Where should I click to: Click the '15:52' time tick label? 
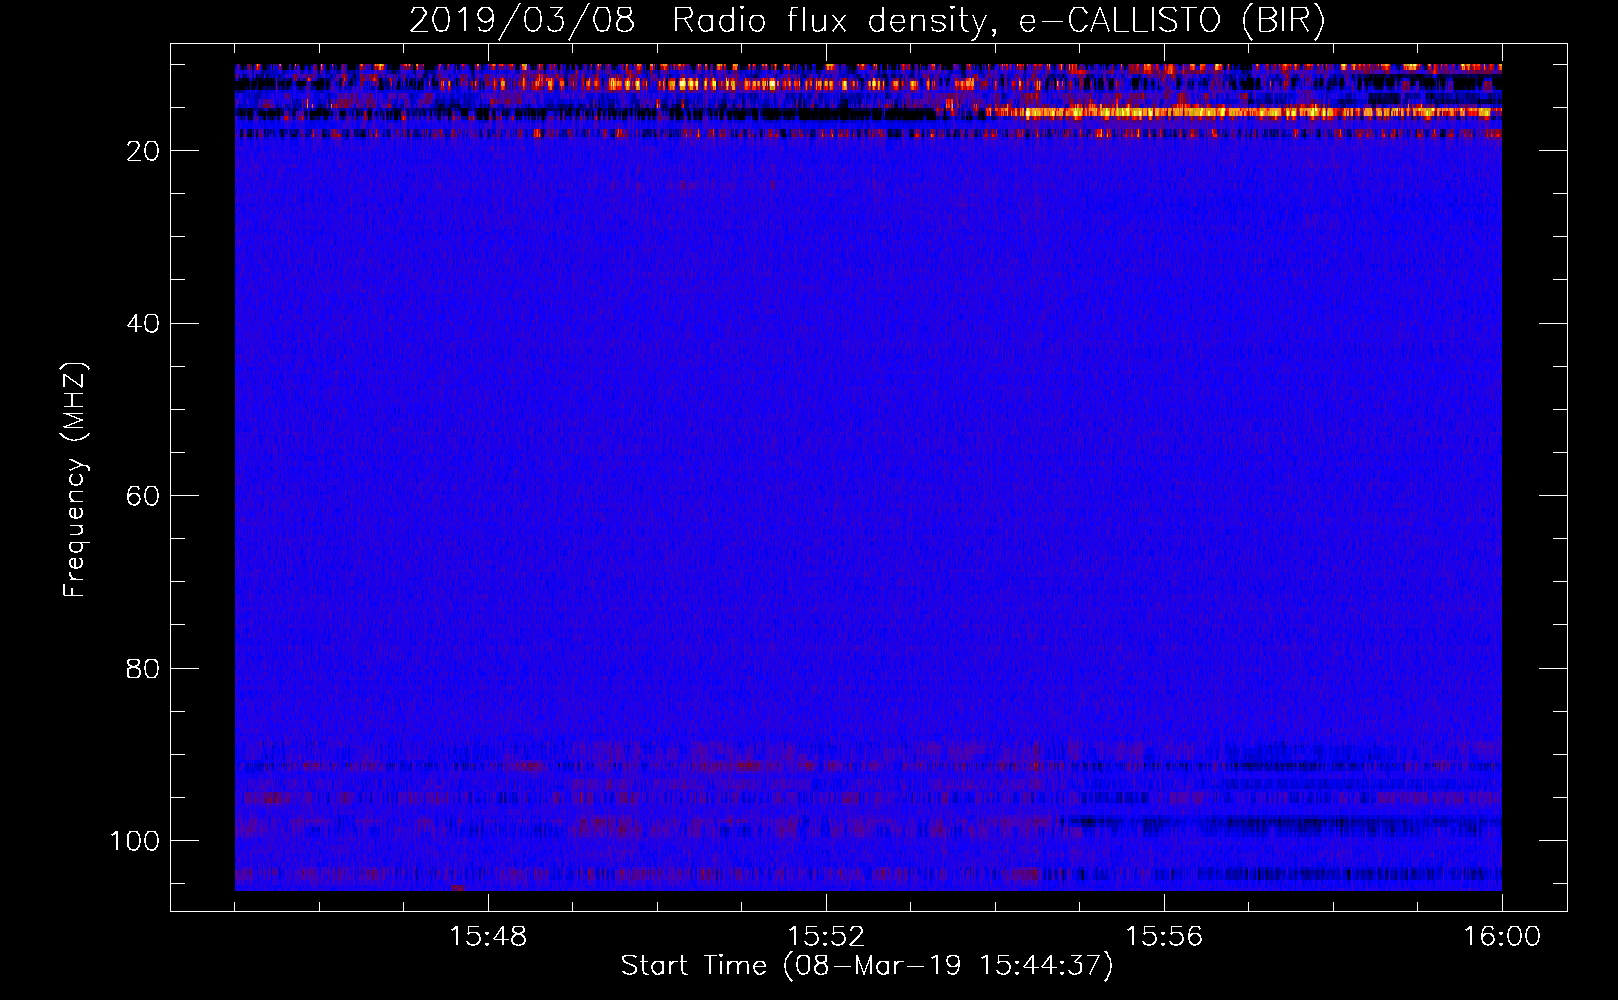[826, 937]
